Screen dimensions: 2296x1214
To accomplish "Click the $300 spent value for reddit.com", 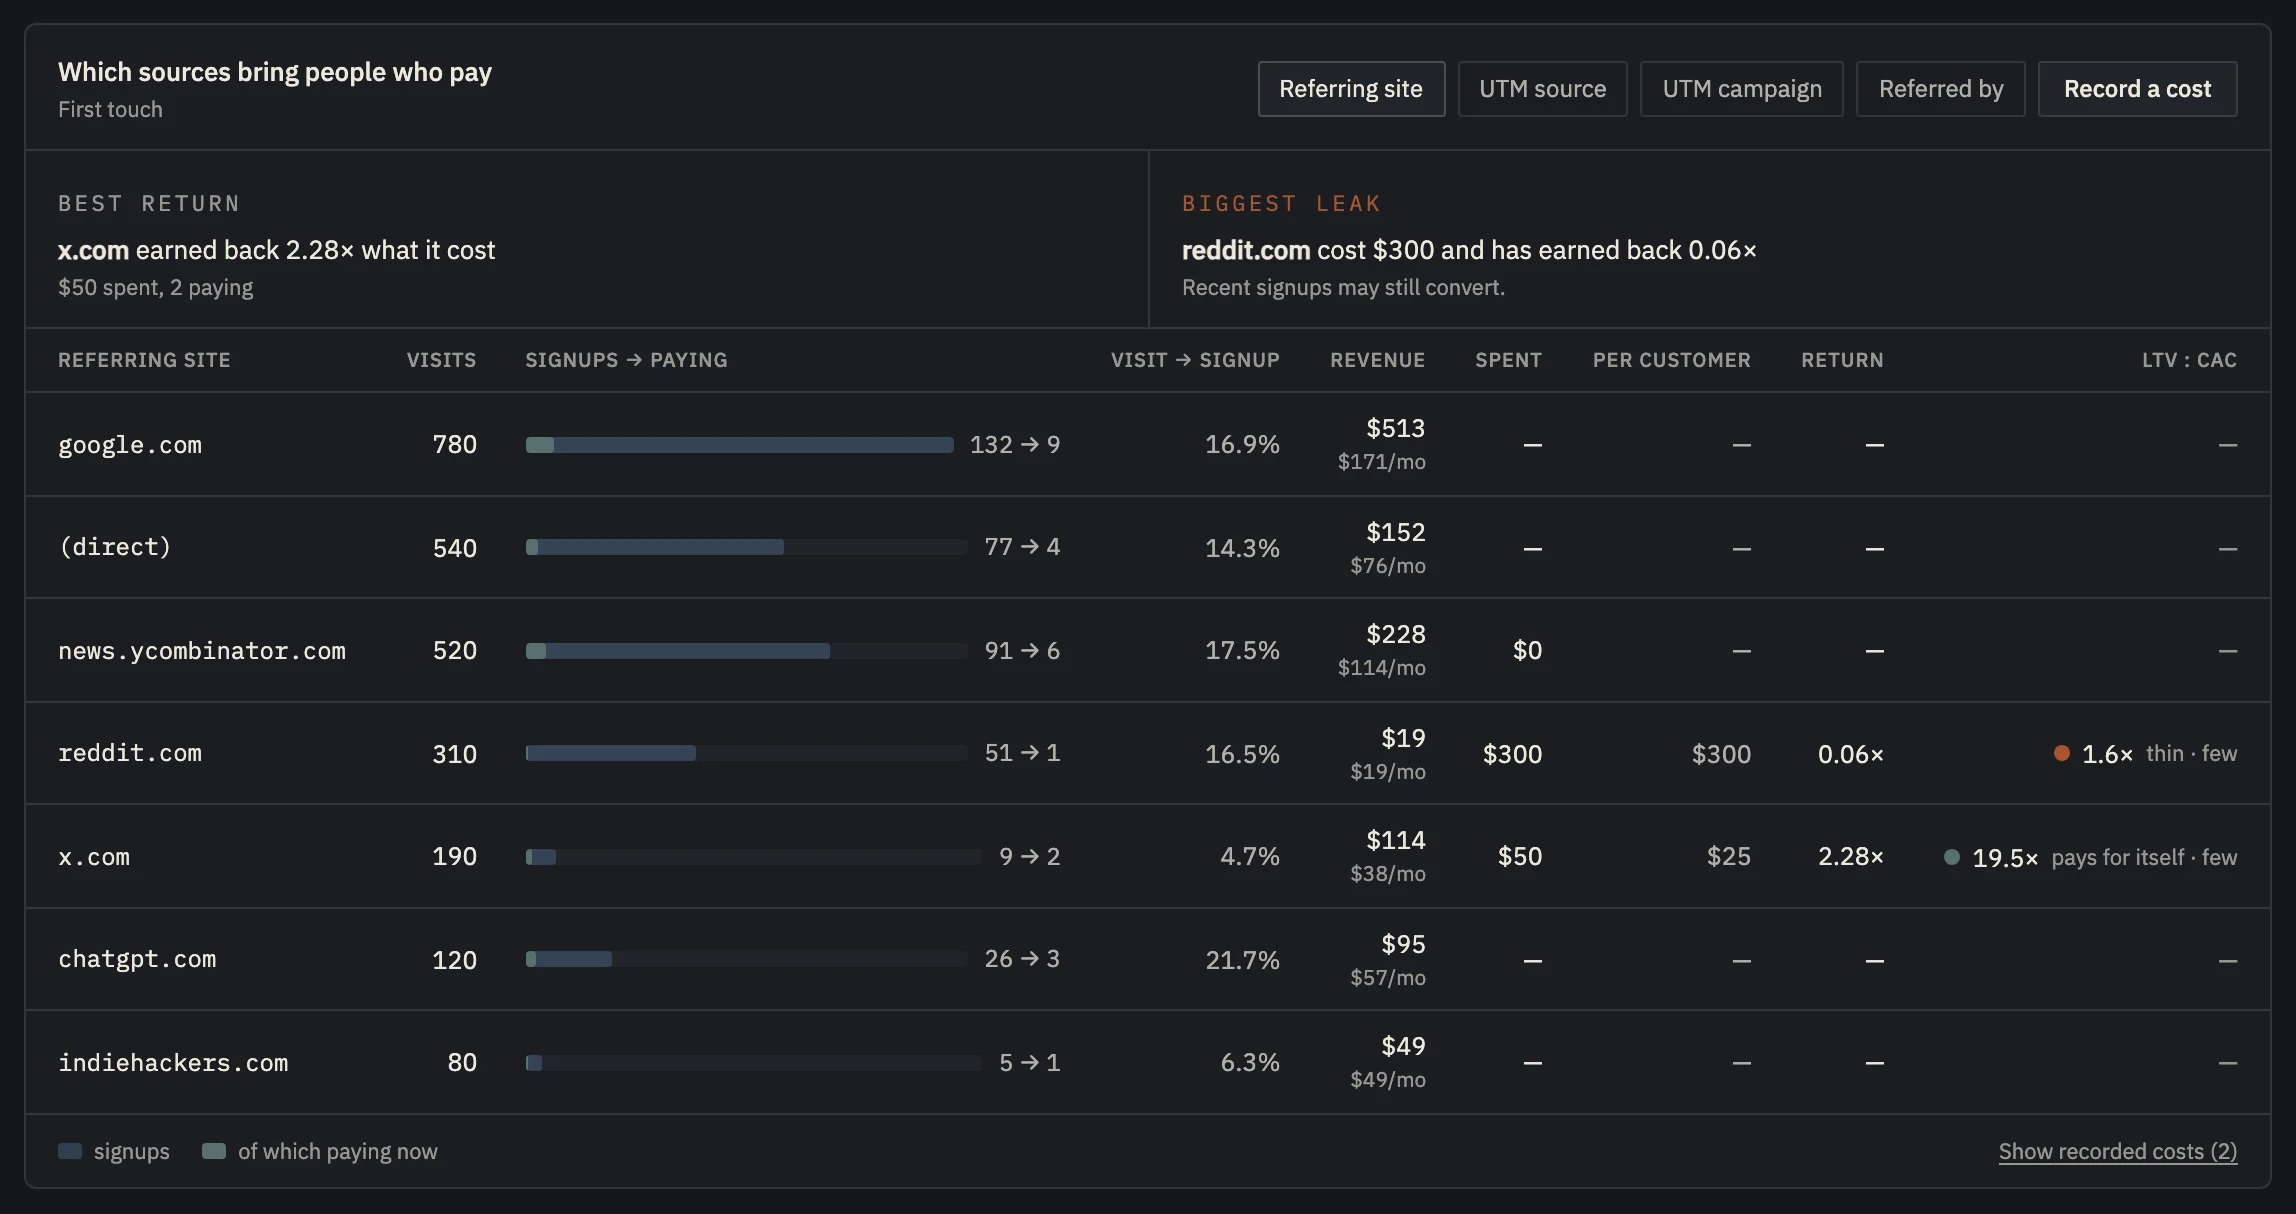I will pyautogui.click(x=1512, y=754).
